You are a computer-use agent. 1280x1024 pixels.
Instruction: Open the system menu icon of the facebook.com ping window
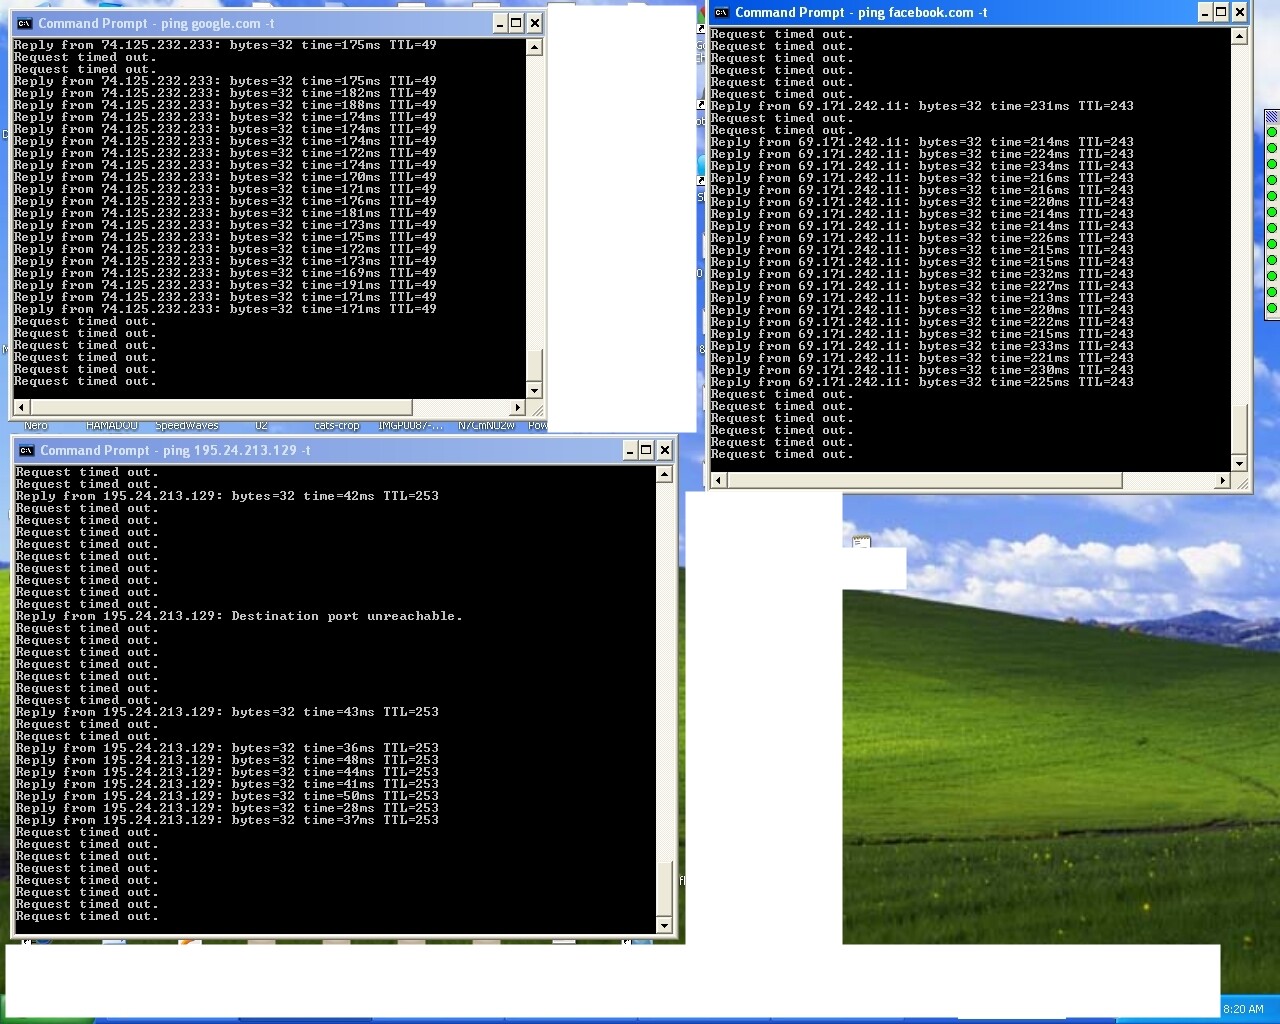(721, 13)
